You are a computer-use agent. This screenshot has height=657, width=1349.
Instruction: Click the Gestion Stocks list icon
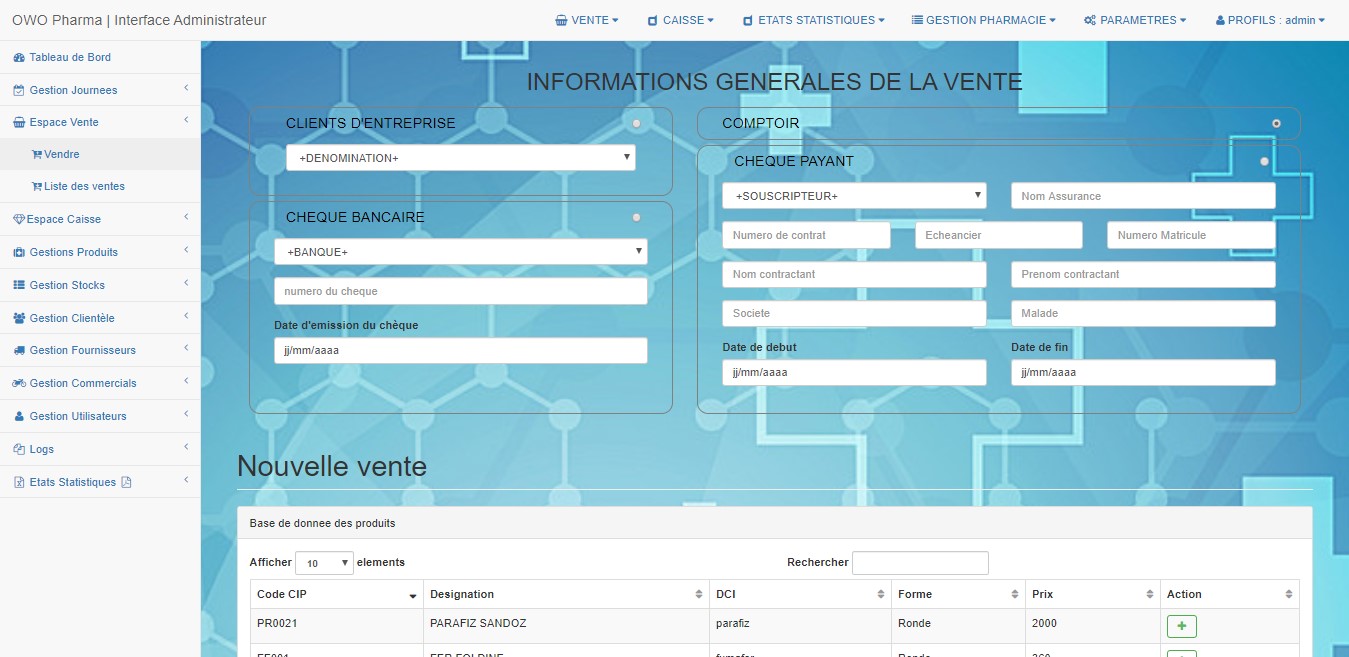pos(19,286)
